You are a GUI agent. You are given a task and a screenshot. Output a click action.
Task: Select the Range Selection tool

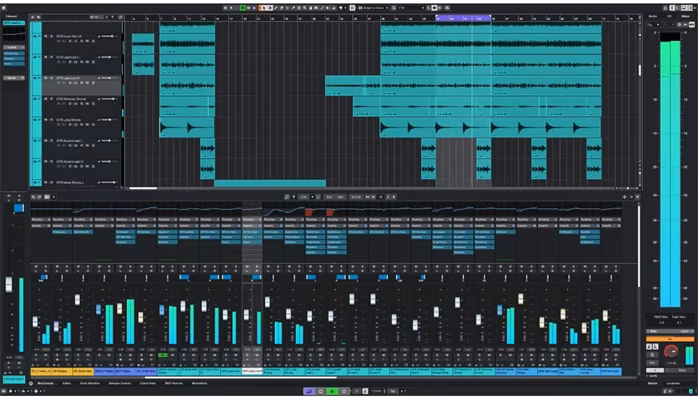270,8
